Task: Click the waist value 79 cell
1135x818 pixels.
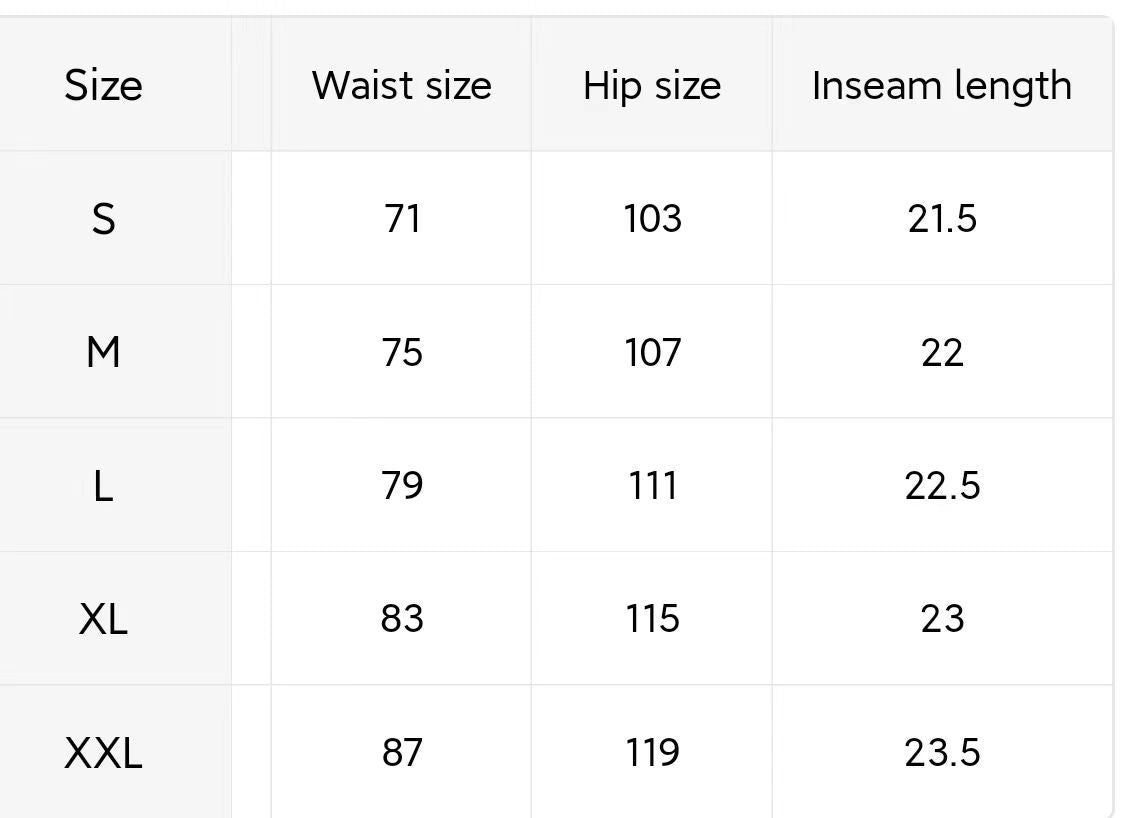Action: (x=402, y=486)
